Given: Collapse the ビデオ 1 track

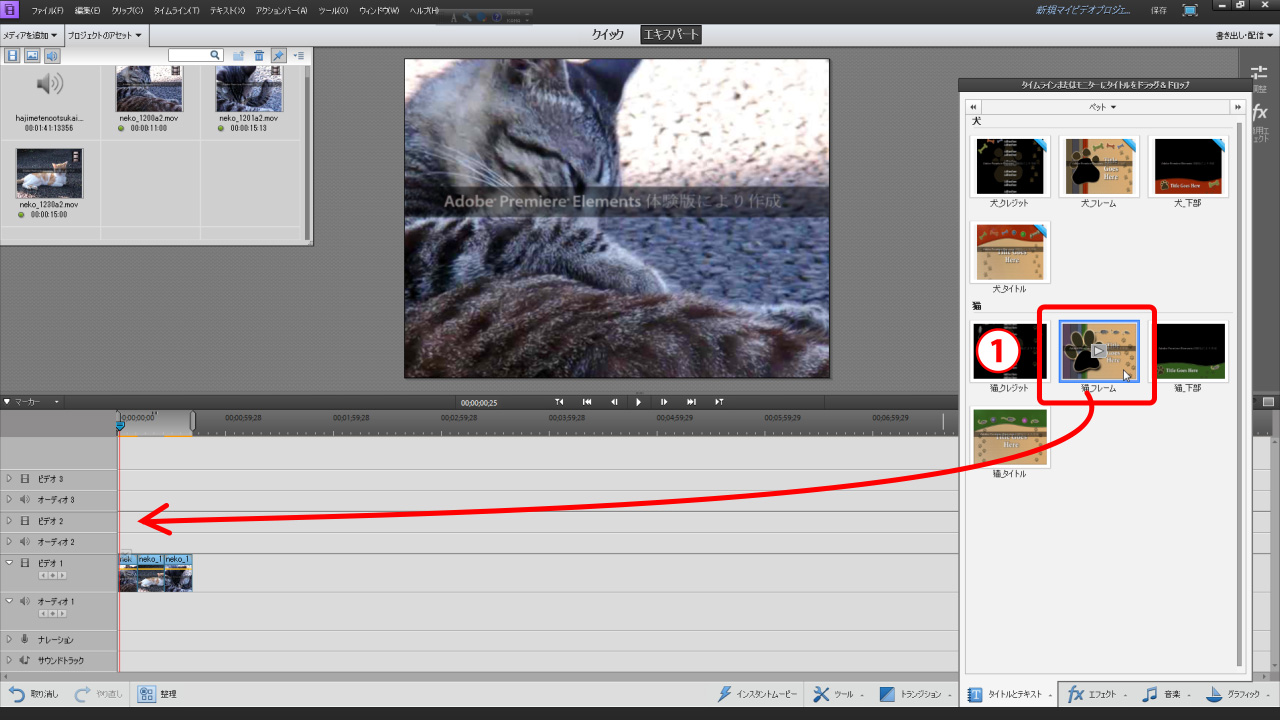Looking at the screenshot, I should pos(9,563).
